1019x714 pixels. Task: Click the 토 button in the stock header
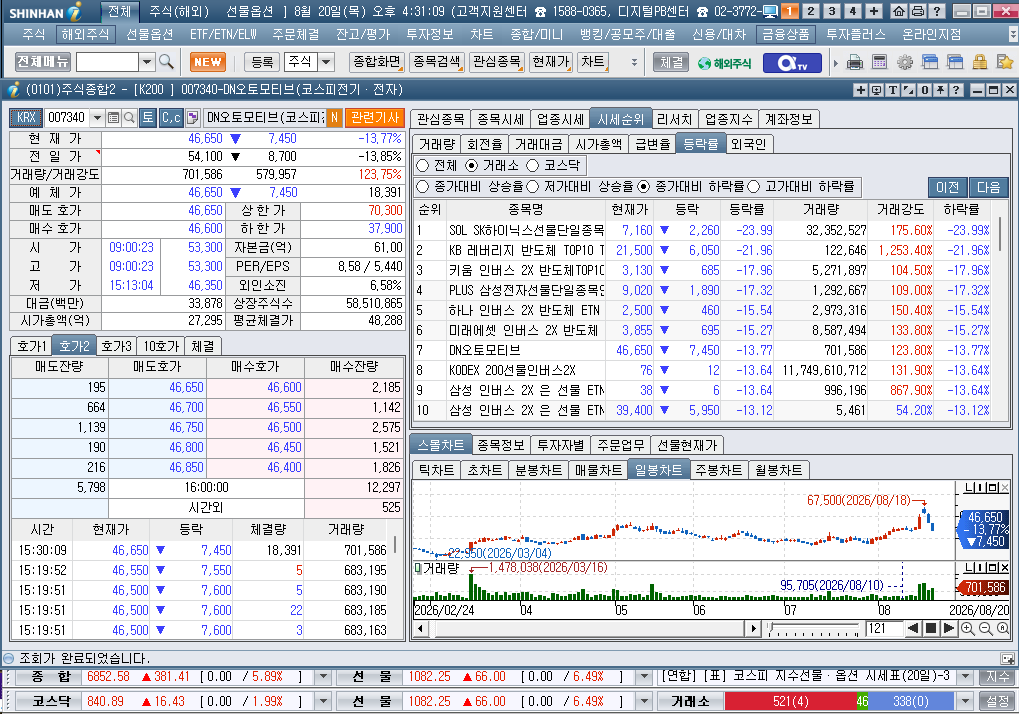click(148, 118)
